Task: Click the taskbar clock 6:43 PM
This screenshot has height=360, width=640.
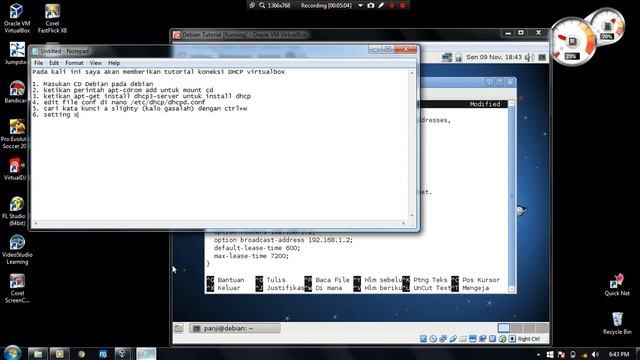Action: click(619, 354)
